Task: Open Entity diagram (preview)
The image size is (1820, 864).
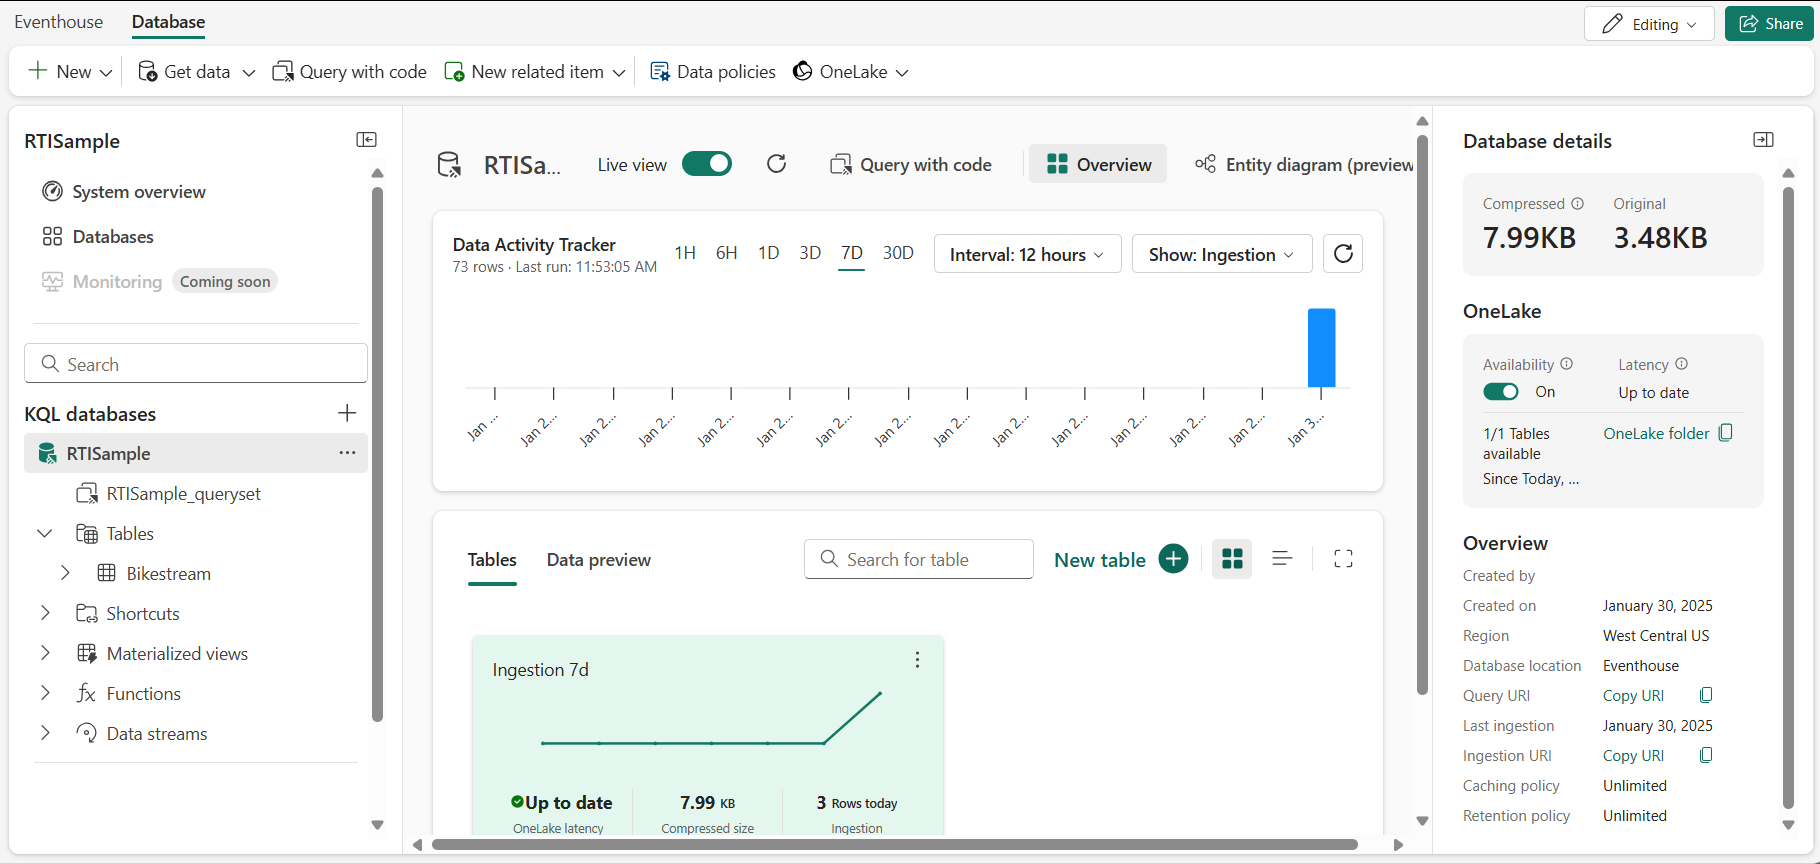Action: [1304, 164]
